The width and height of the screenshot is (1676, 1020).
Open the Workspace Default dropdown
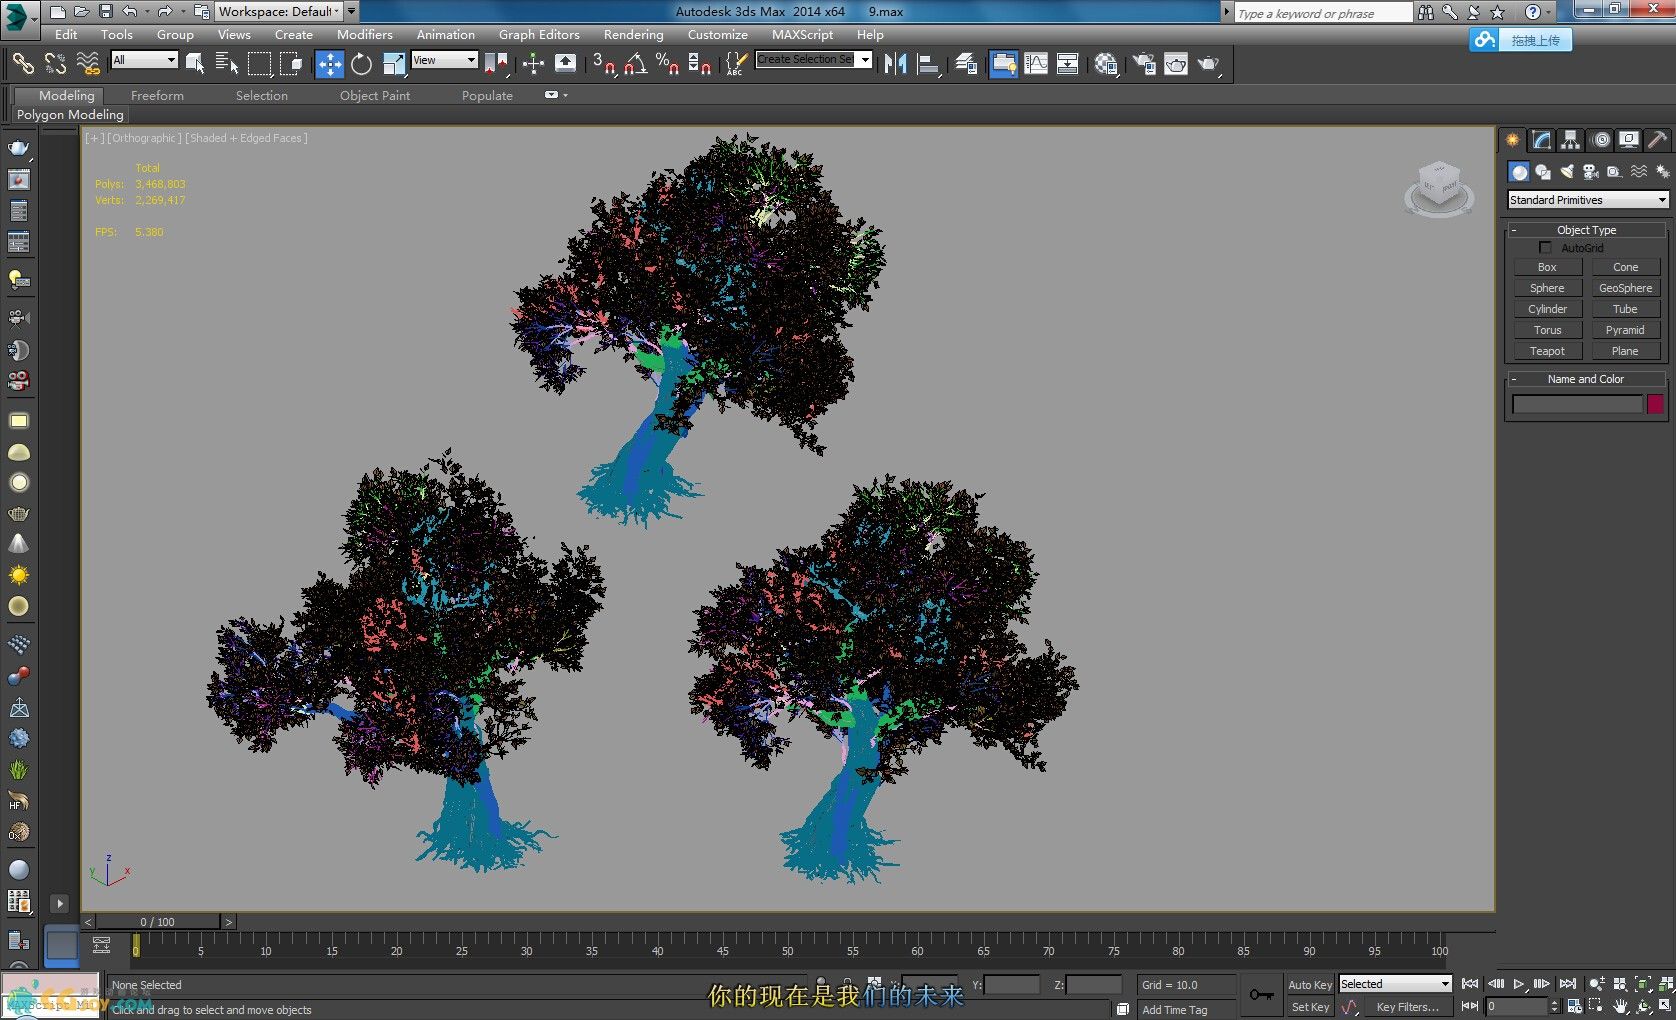point(280,12)
